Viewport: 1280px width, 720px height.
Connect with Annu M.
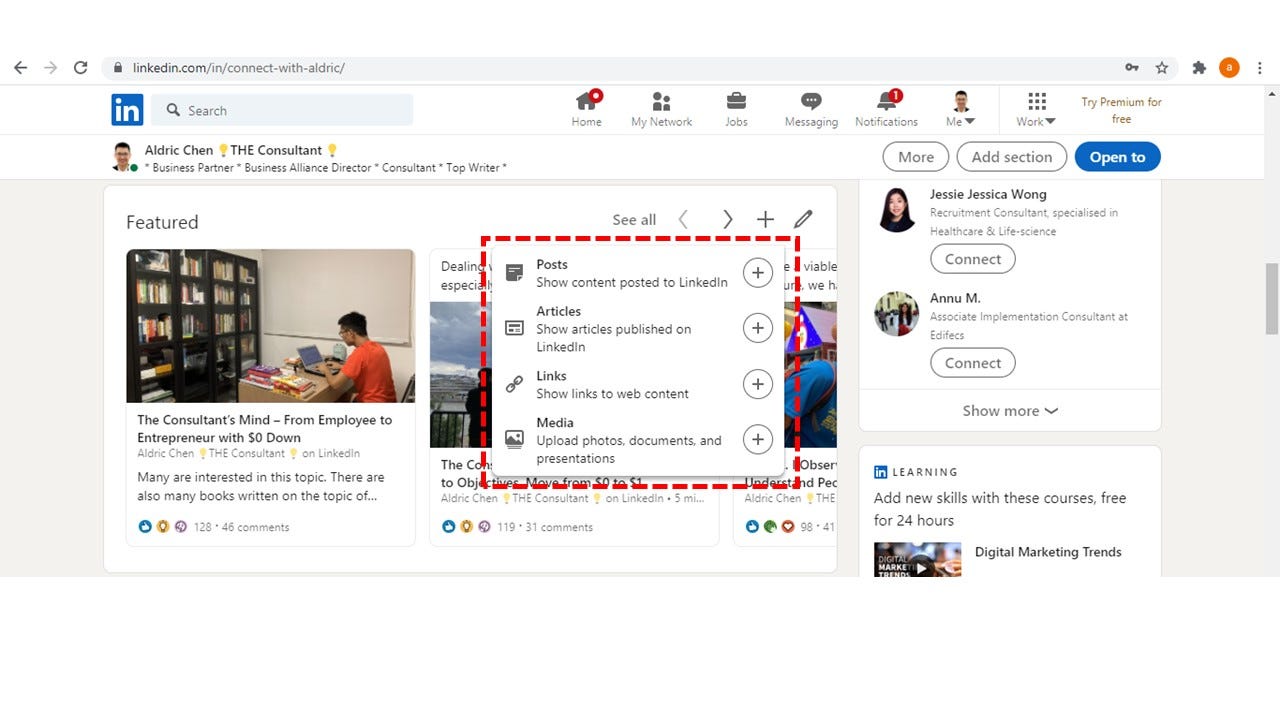pos(973,363)
